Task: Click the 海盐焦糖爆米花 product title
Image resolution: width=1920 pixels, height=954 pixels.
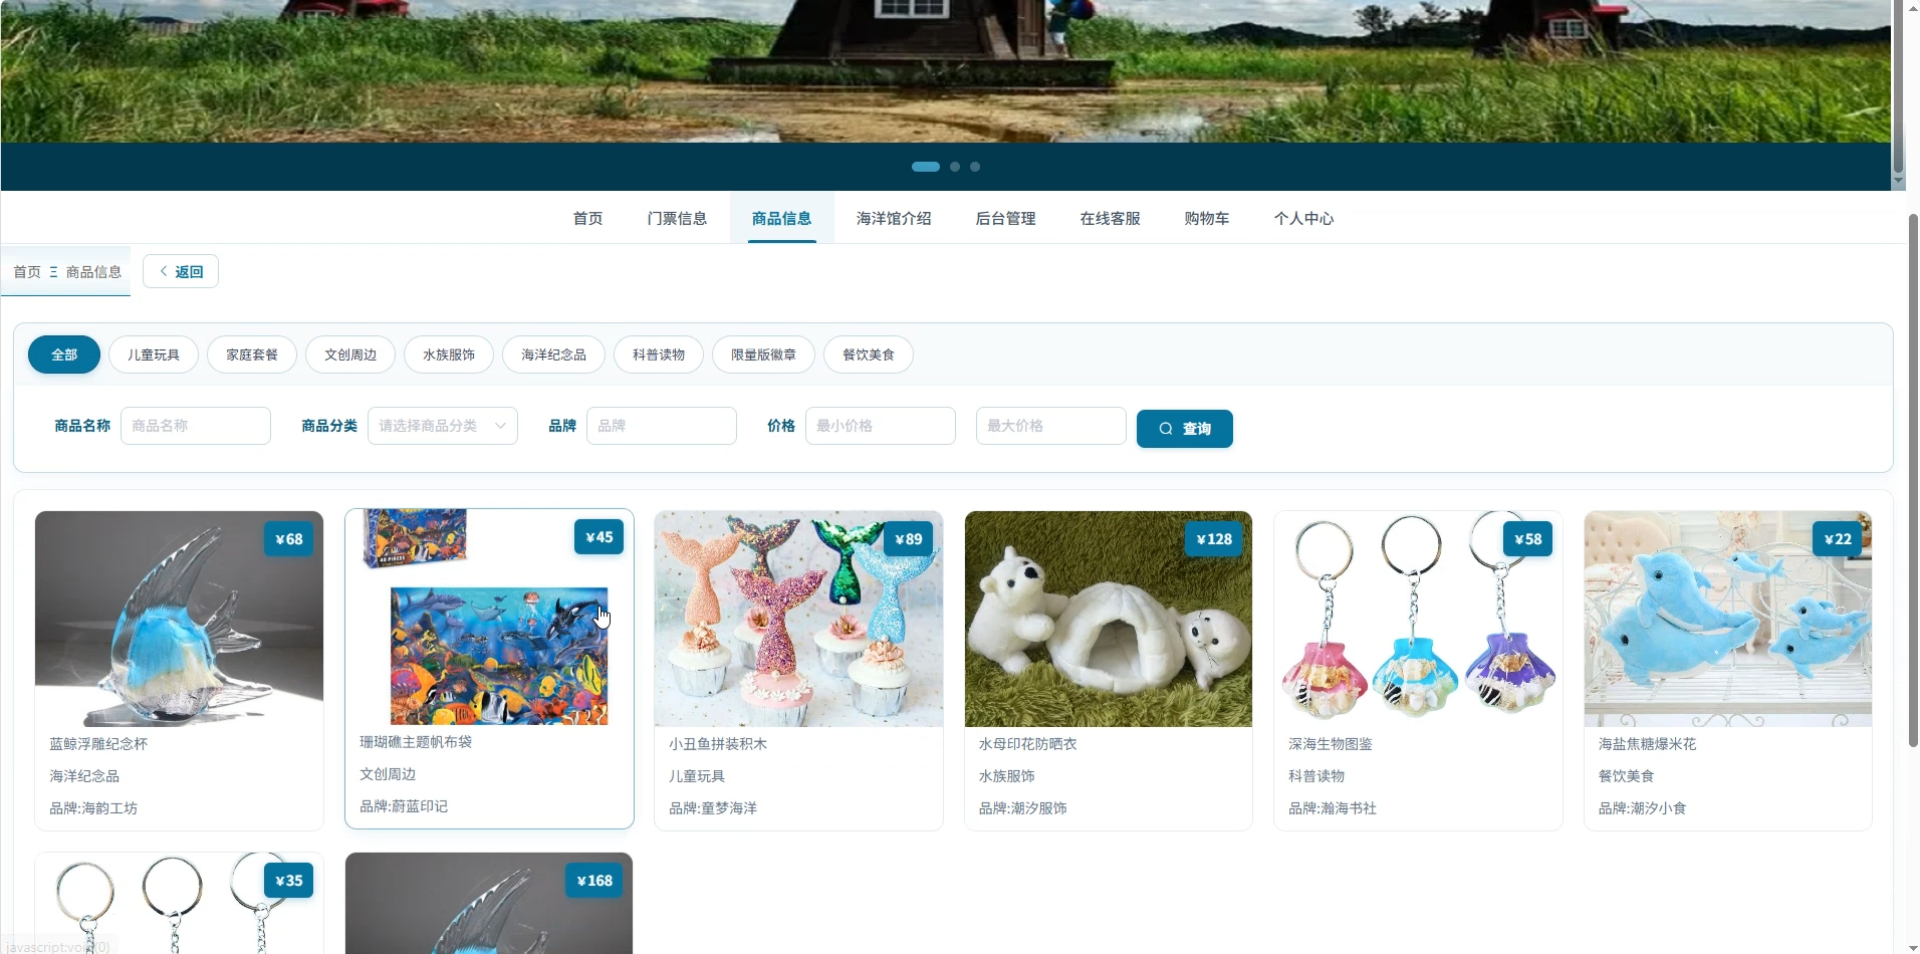Action: [x=1647, y=744]
